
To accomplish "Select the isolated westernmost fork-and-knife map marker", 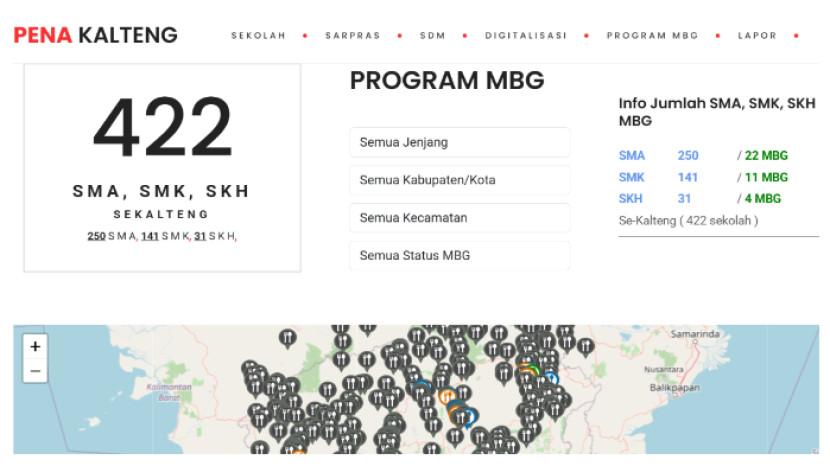I will (x=287, y=338).
